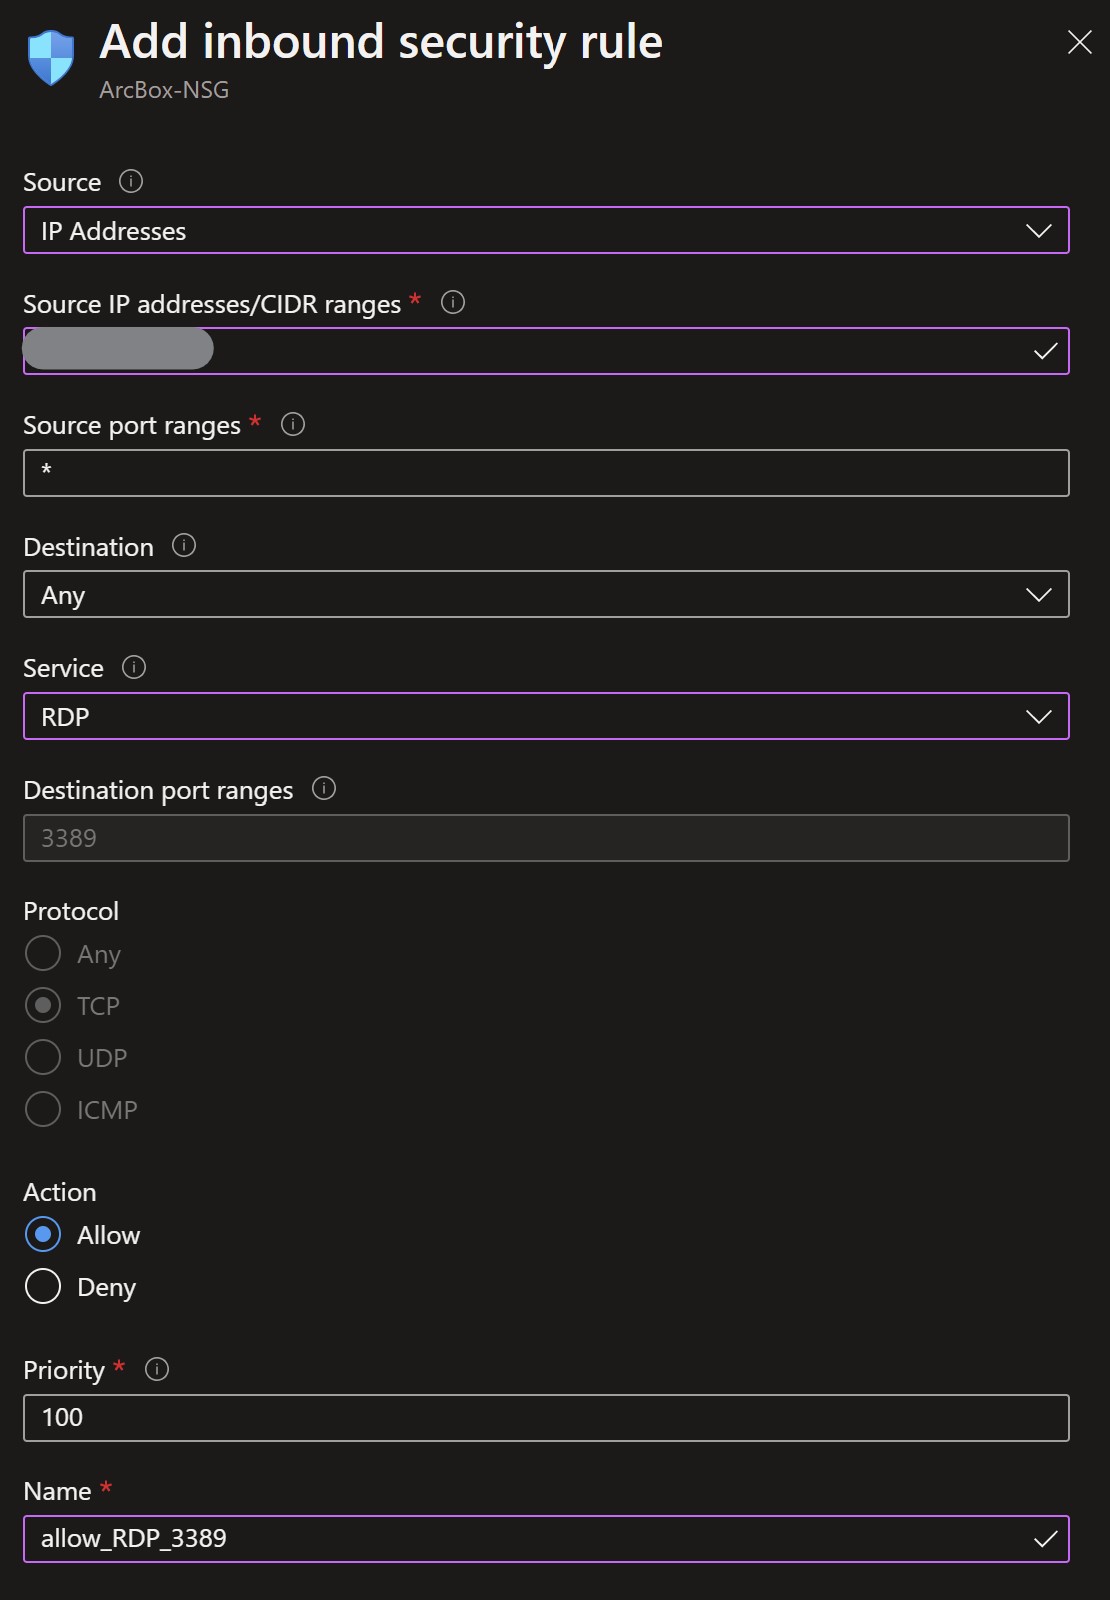Open the Source dropdown showing IP Addresses
The width and height of the screenshot is (1110, 1600).
point(546,230)
